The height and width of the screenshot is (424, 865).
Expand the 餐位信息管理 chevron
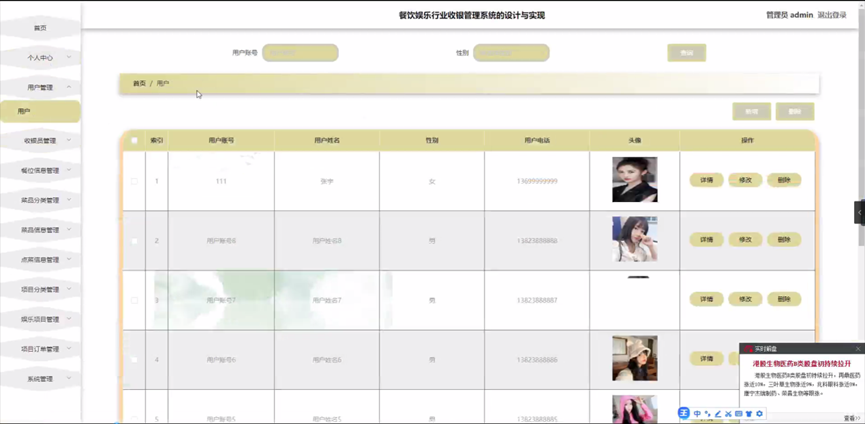tap(69, 170)
